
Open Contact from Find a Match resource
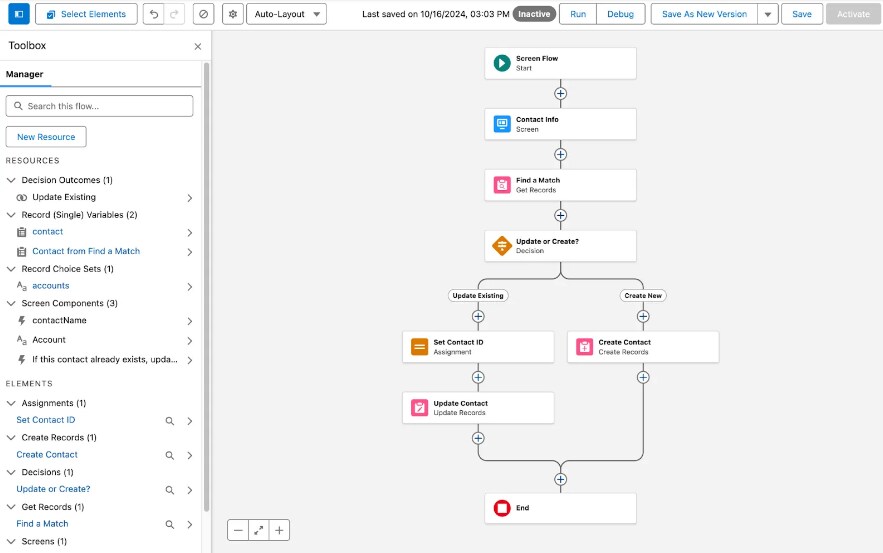point(86,251)
